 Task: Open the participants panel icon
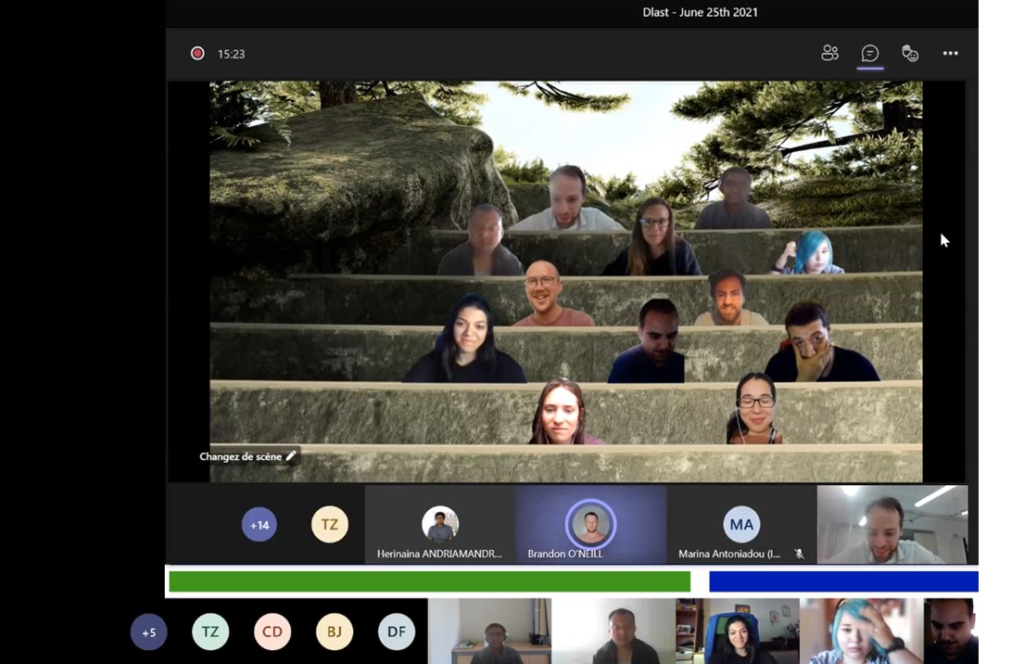(x=829, y=53)
